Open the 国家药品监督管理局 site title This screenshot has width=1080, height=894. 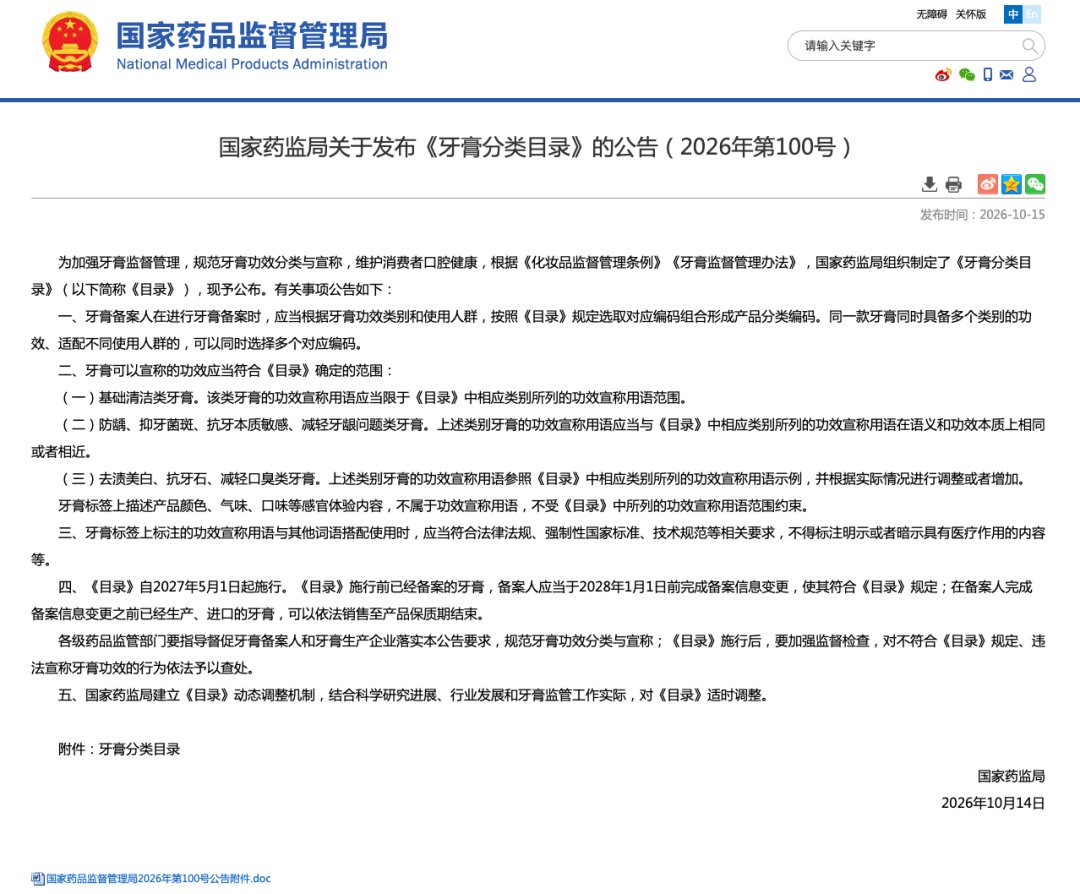(252, 35)
